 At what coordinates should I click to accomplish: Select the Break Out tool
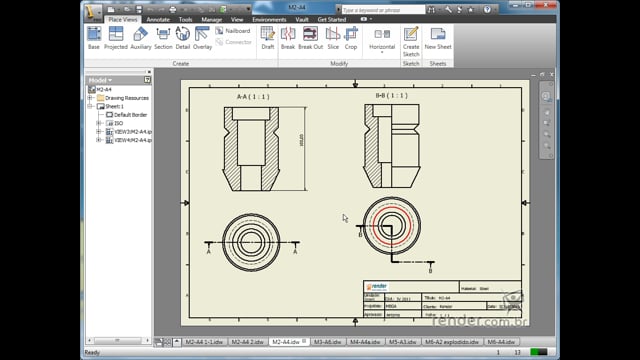(311, 38)
